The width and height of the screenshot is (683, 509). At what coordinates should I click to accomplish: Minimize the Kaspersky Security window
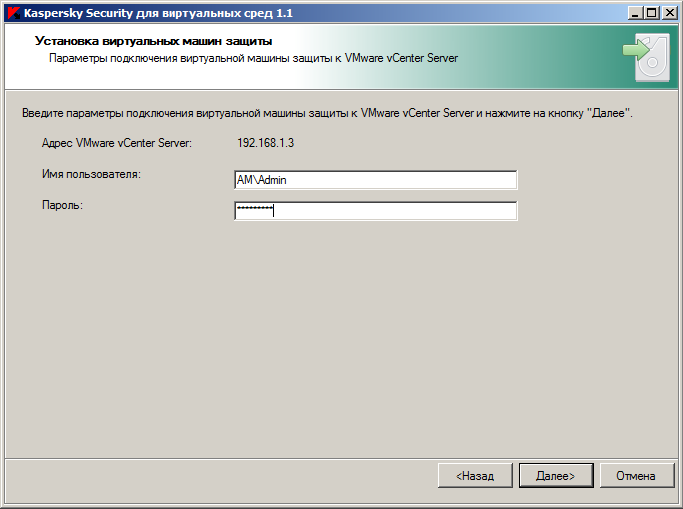(x=636, y=13)
